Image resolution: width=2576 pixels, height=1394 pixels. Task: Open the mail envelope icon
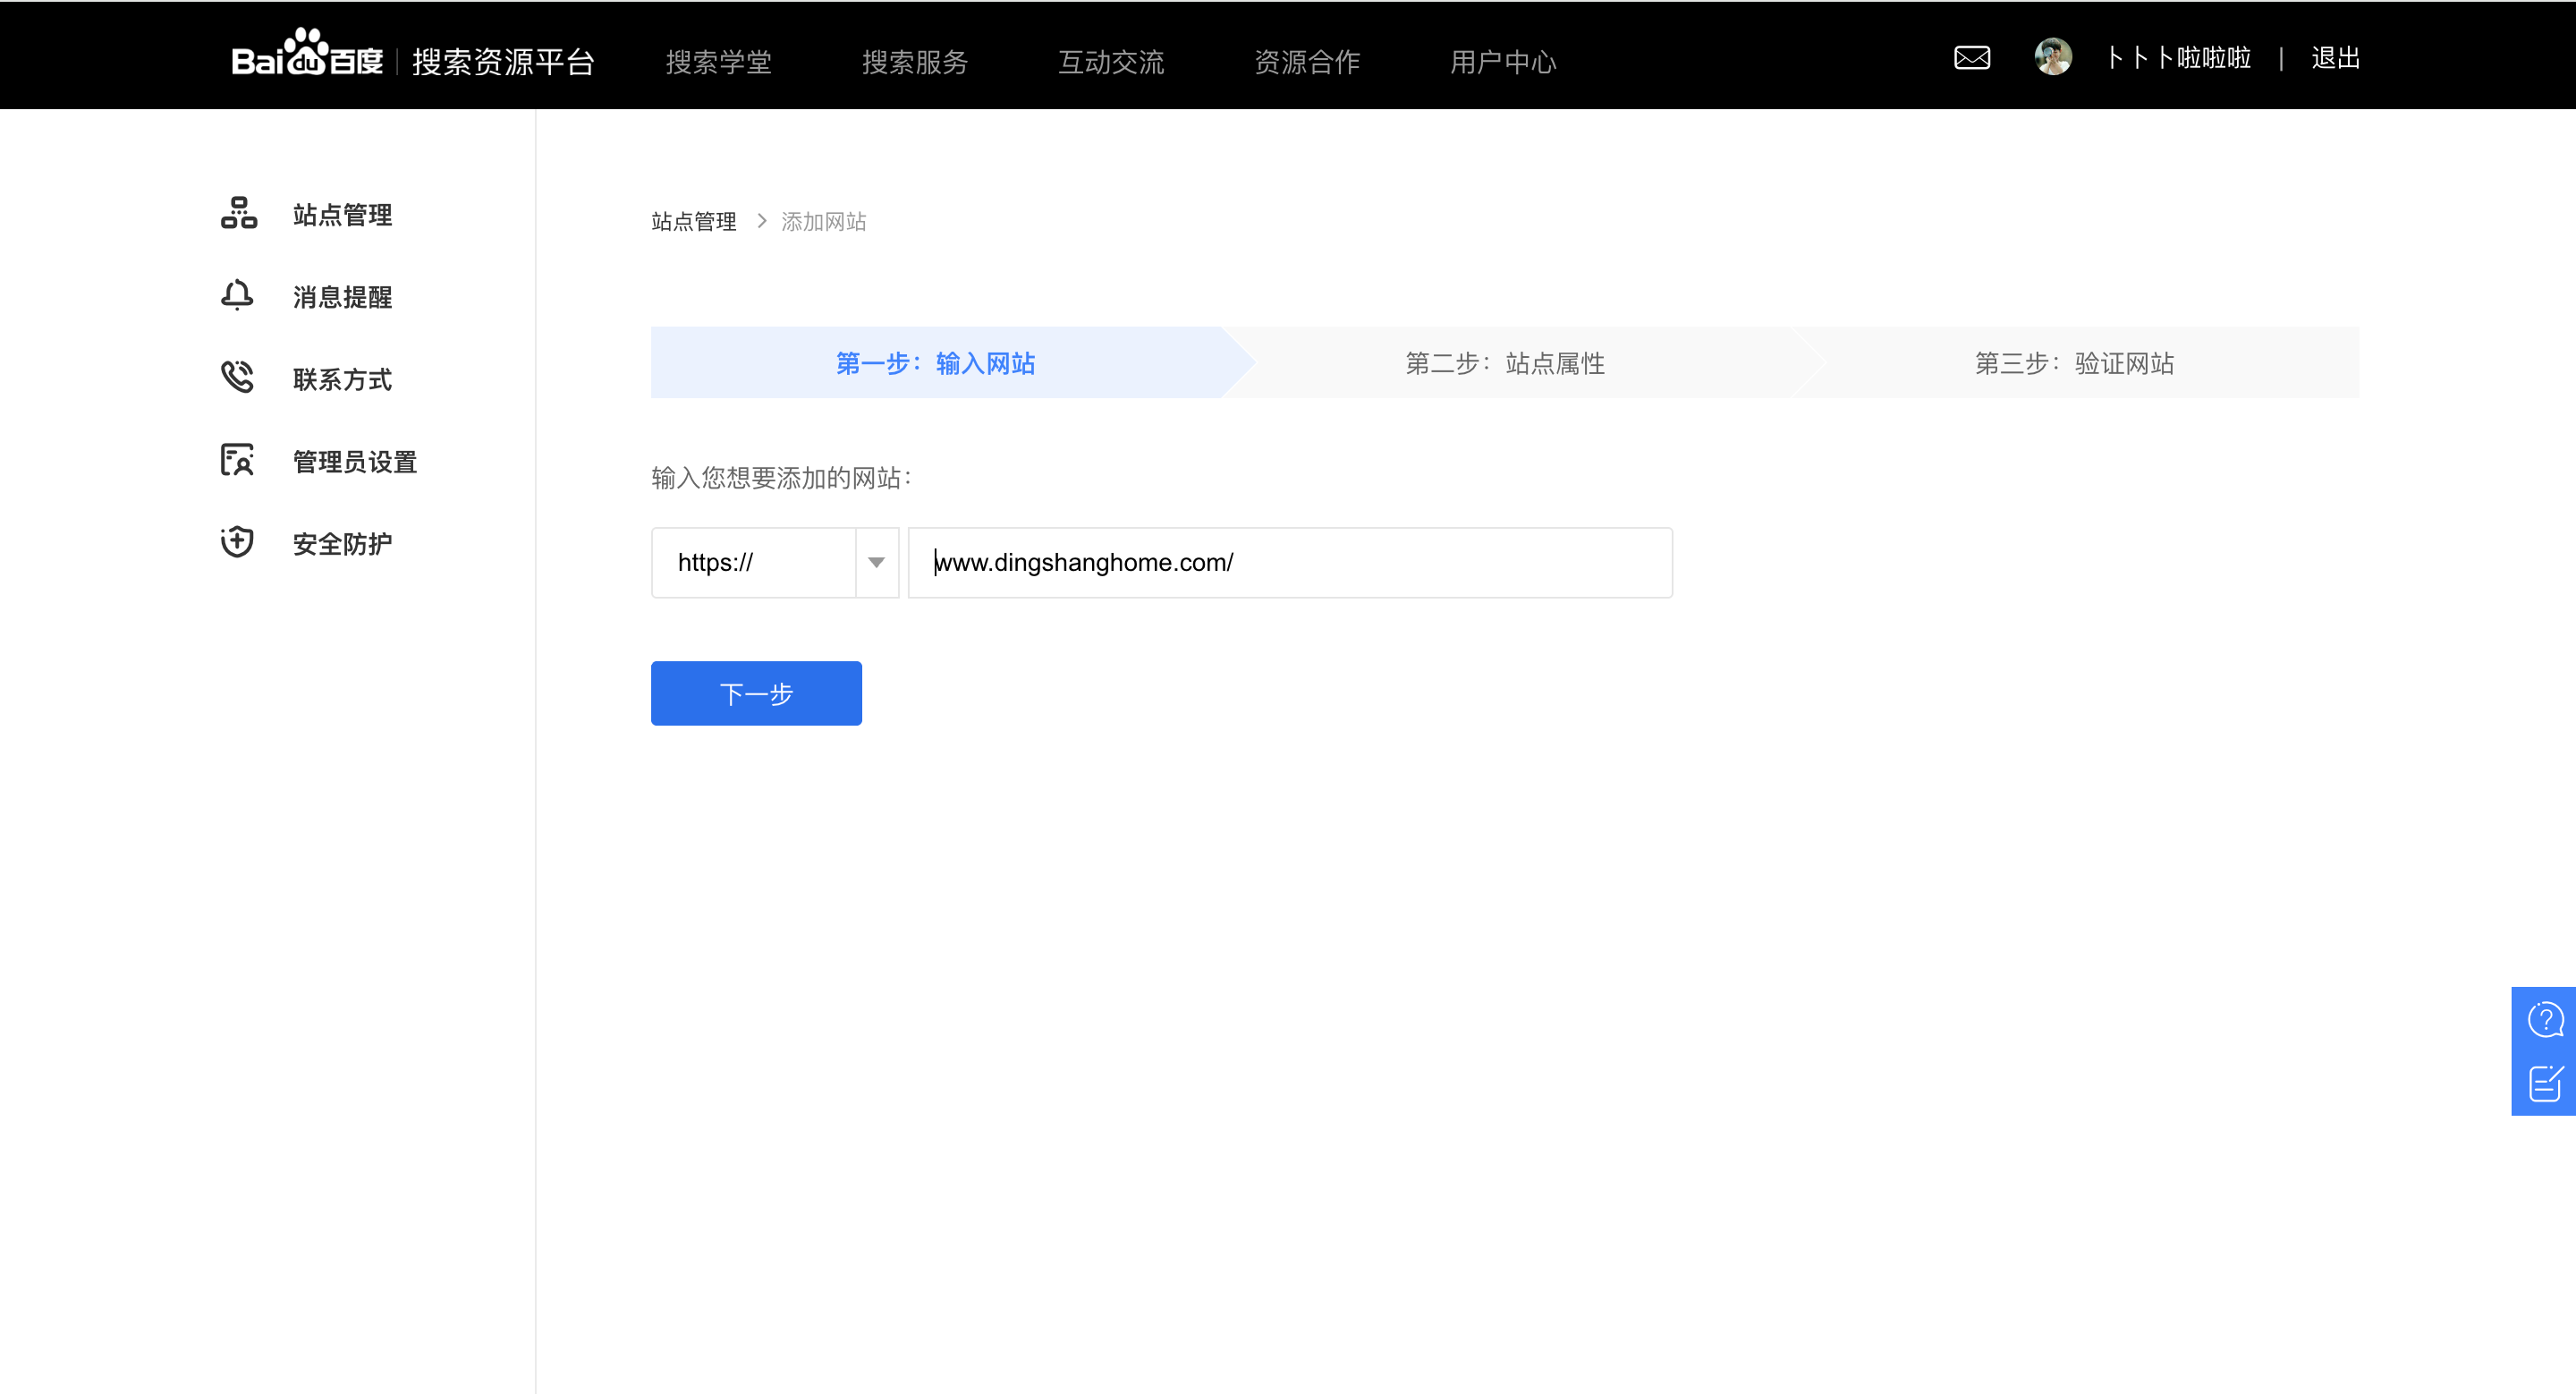tap(1971, 58)
